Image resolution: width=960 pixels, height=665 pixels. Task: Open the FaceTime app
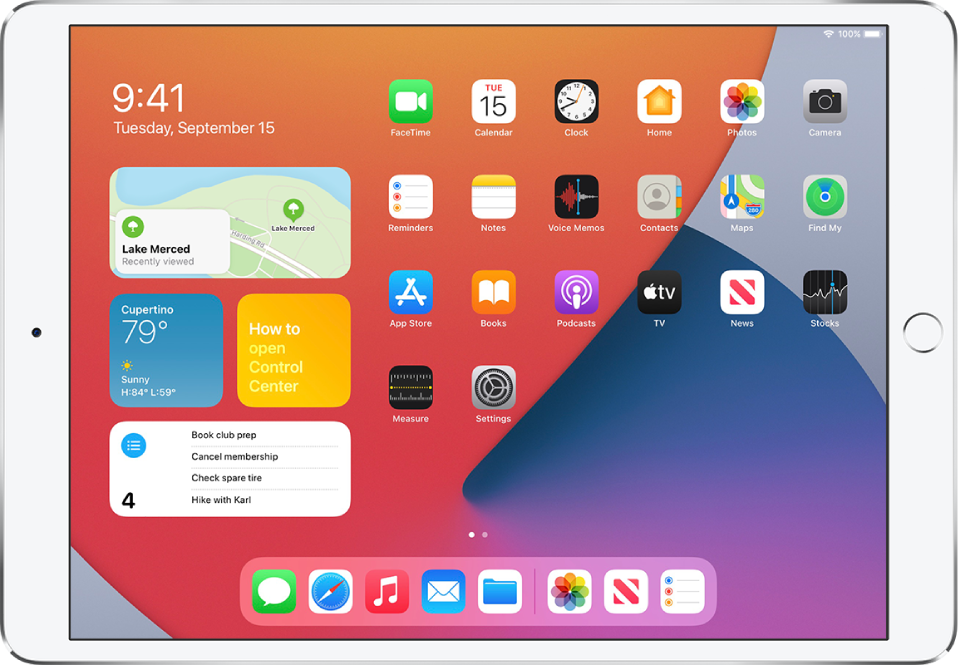click(x=410, y=102)
